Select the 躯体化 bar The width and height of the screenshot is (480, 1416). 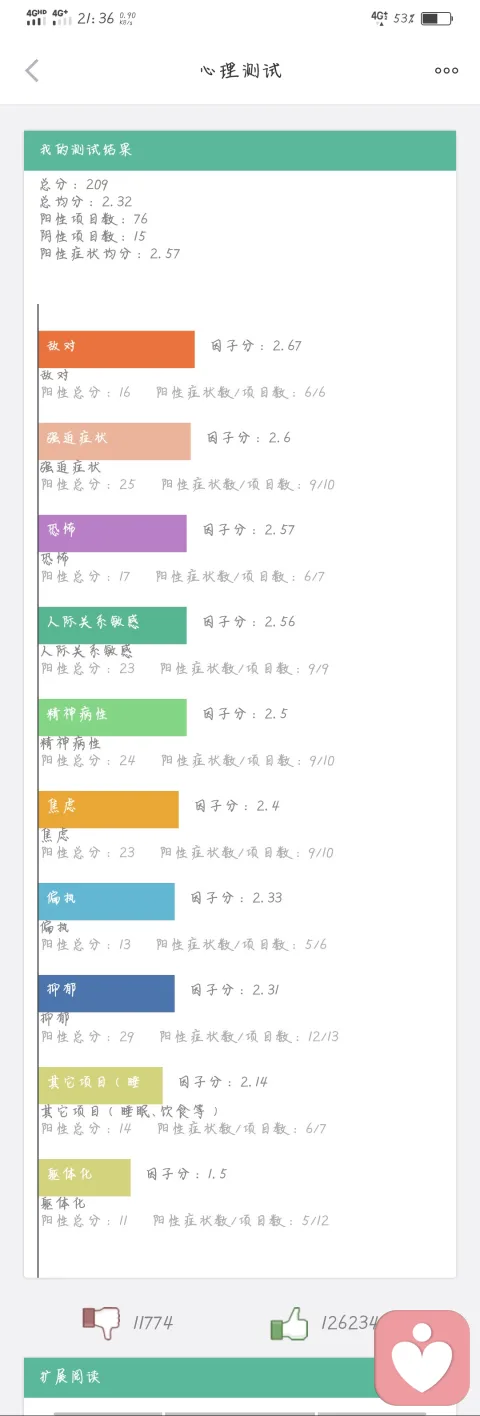(x=84, y=1177)
